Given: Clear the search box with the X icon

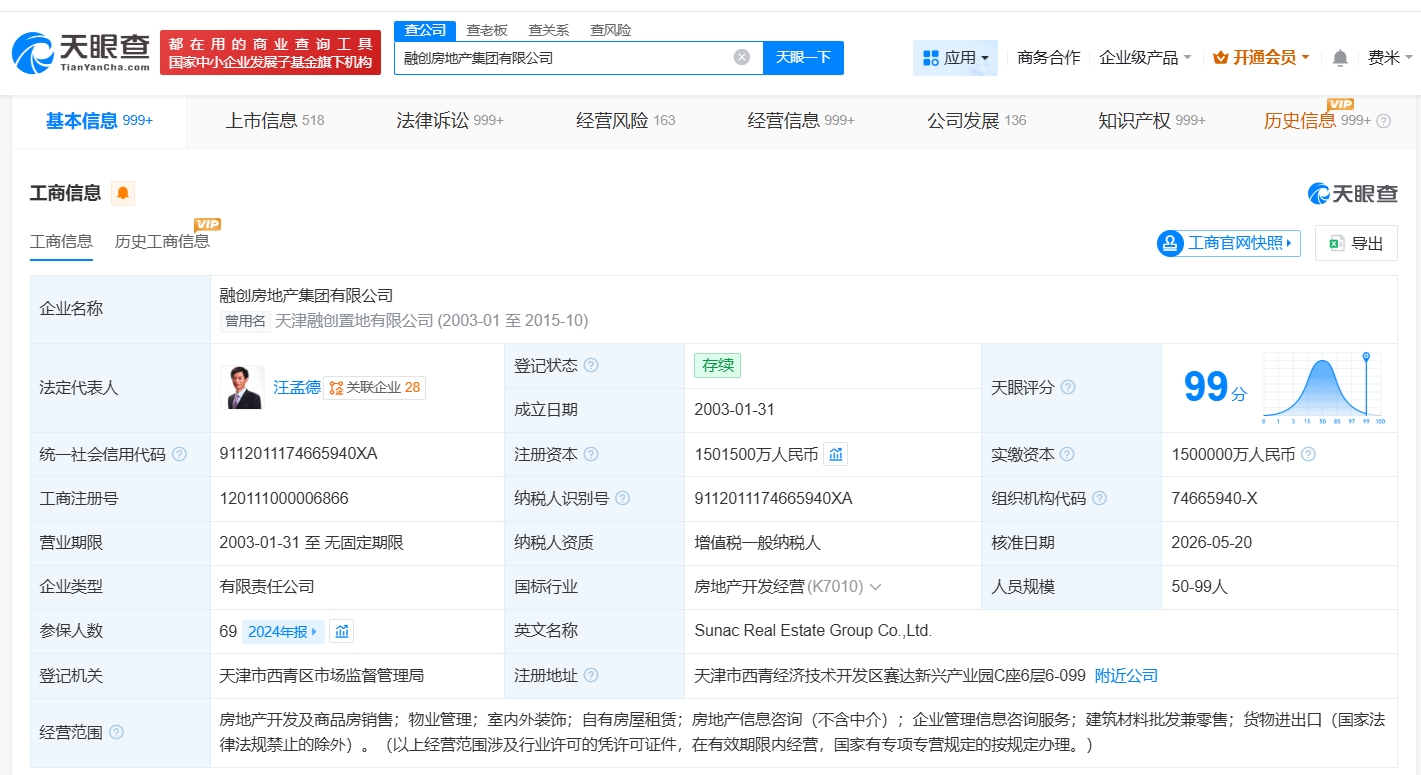Looking at the screenshot, I should (742, 57).
